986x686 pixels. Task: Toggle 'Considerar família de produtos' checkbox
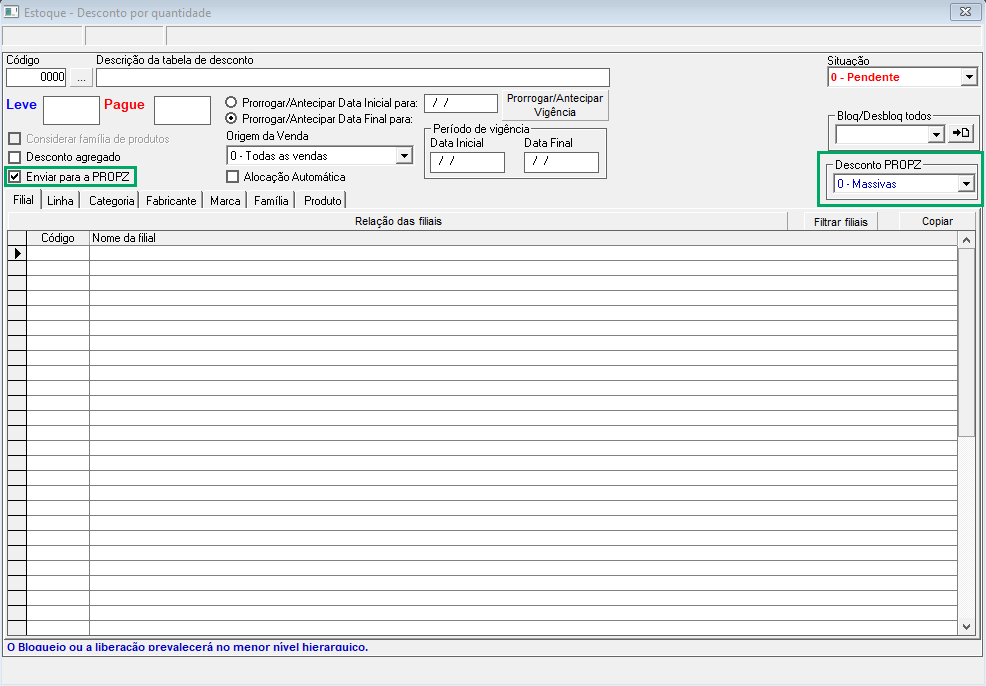(x=15, y=139)
